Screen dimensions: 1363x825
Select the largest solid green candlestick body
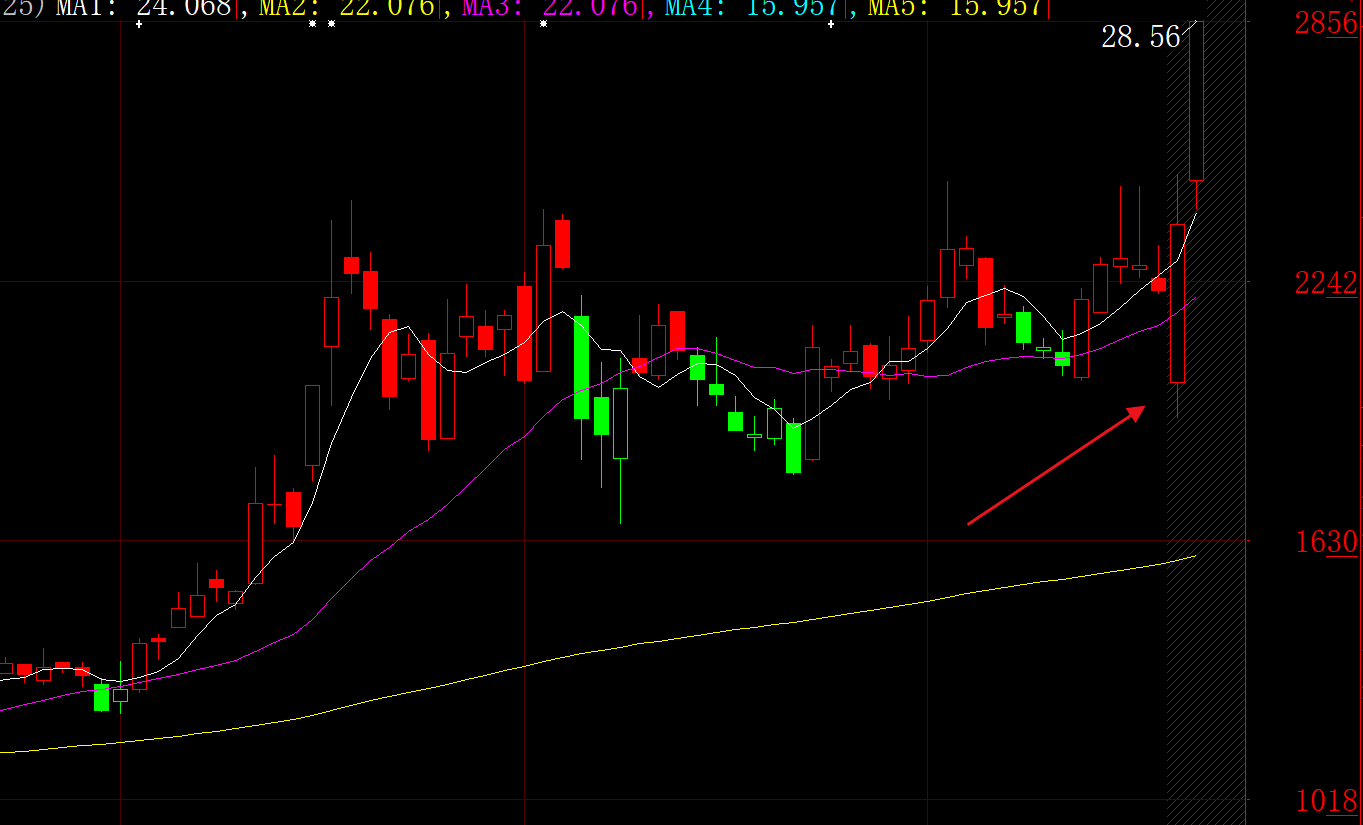click(581, 367)
